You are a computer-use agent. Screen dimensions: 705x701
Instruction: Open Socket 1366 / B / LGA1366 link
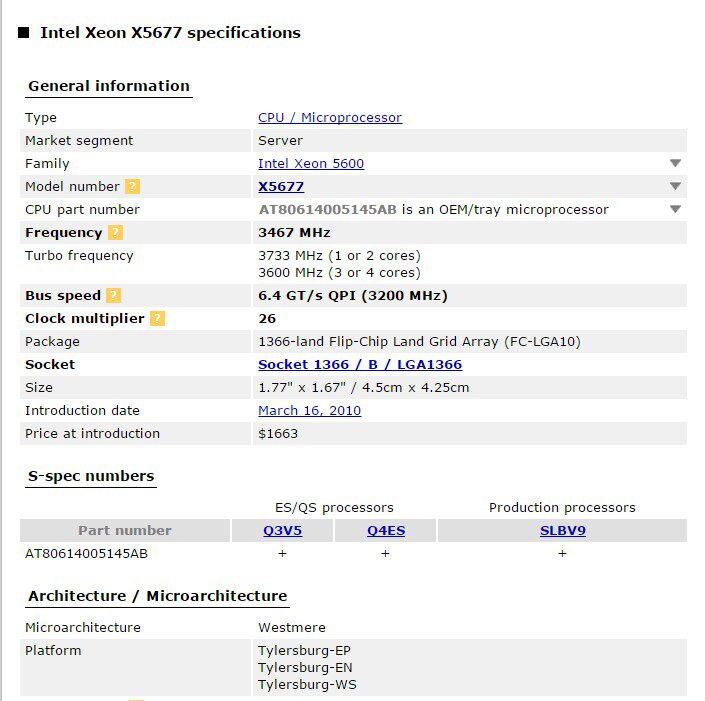tap(360, 364)
